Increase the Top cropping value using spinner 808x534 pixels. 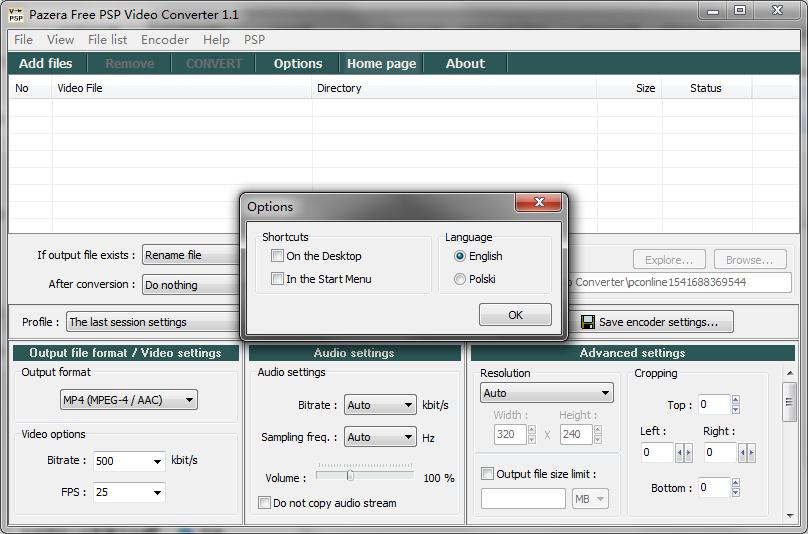(x=736, y=400)
